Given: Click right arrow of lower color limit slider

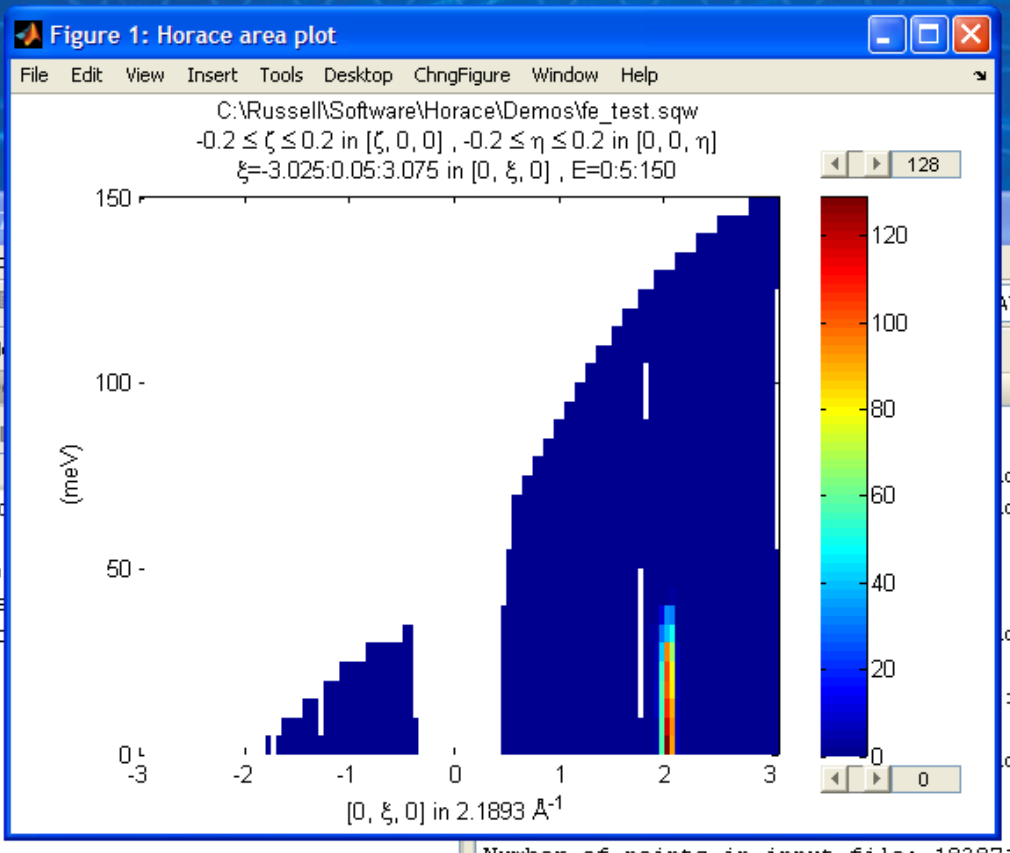Looking at the screenshot, I should pos(877,778).
